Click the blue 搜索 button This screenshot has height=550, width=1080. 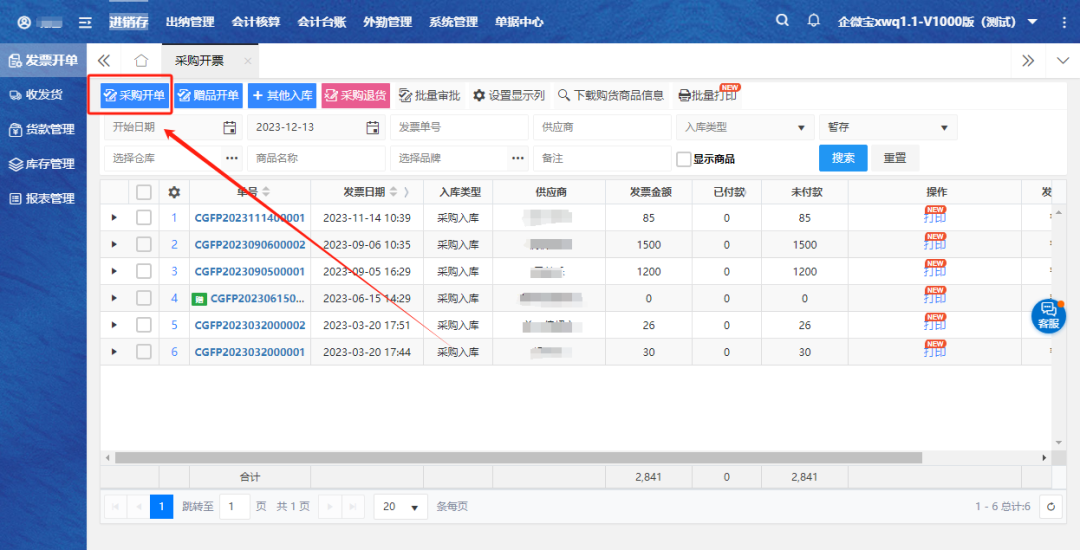(x=843, y=158)
